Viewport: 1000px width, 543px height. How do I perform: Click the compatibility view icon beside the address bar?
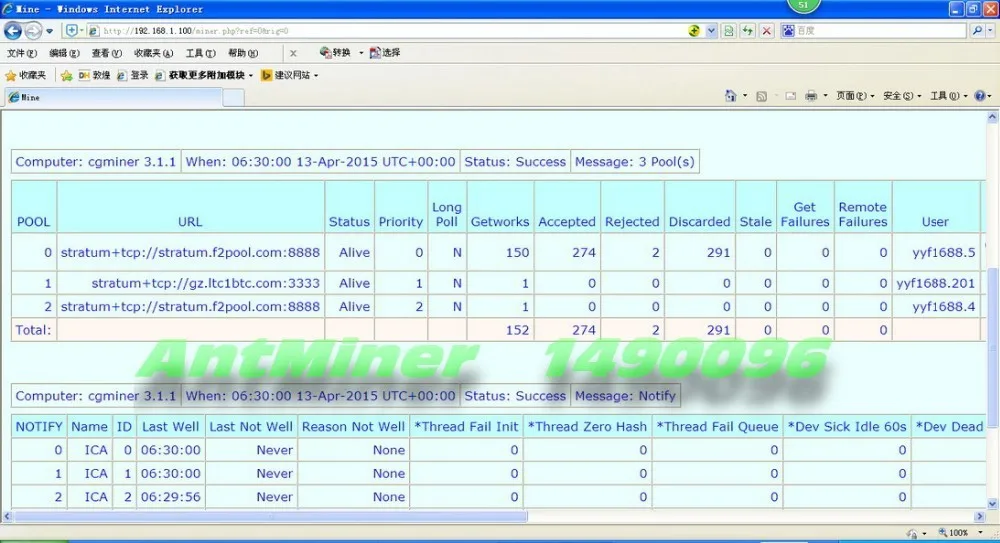(x=728, y=31)
